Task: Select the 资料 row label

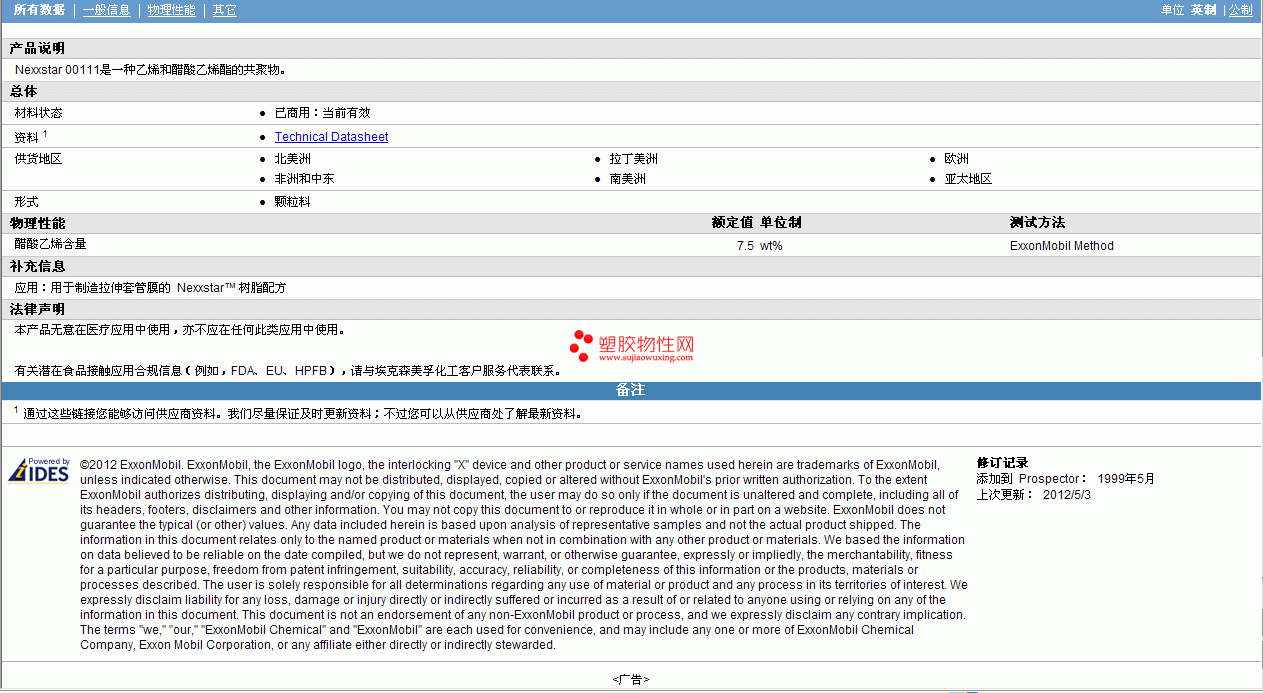Action: [x=31, y=137]
